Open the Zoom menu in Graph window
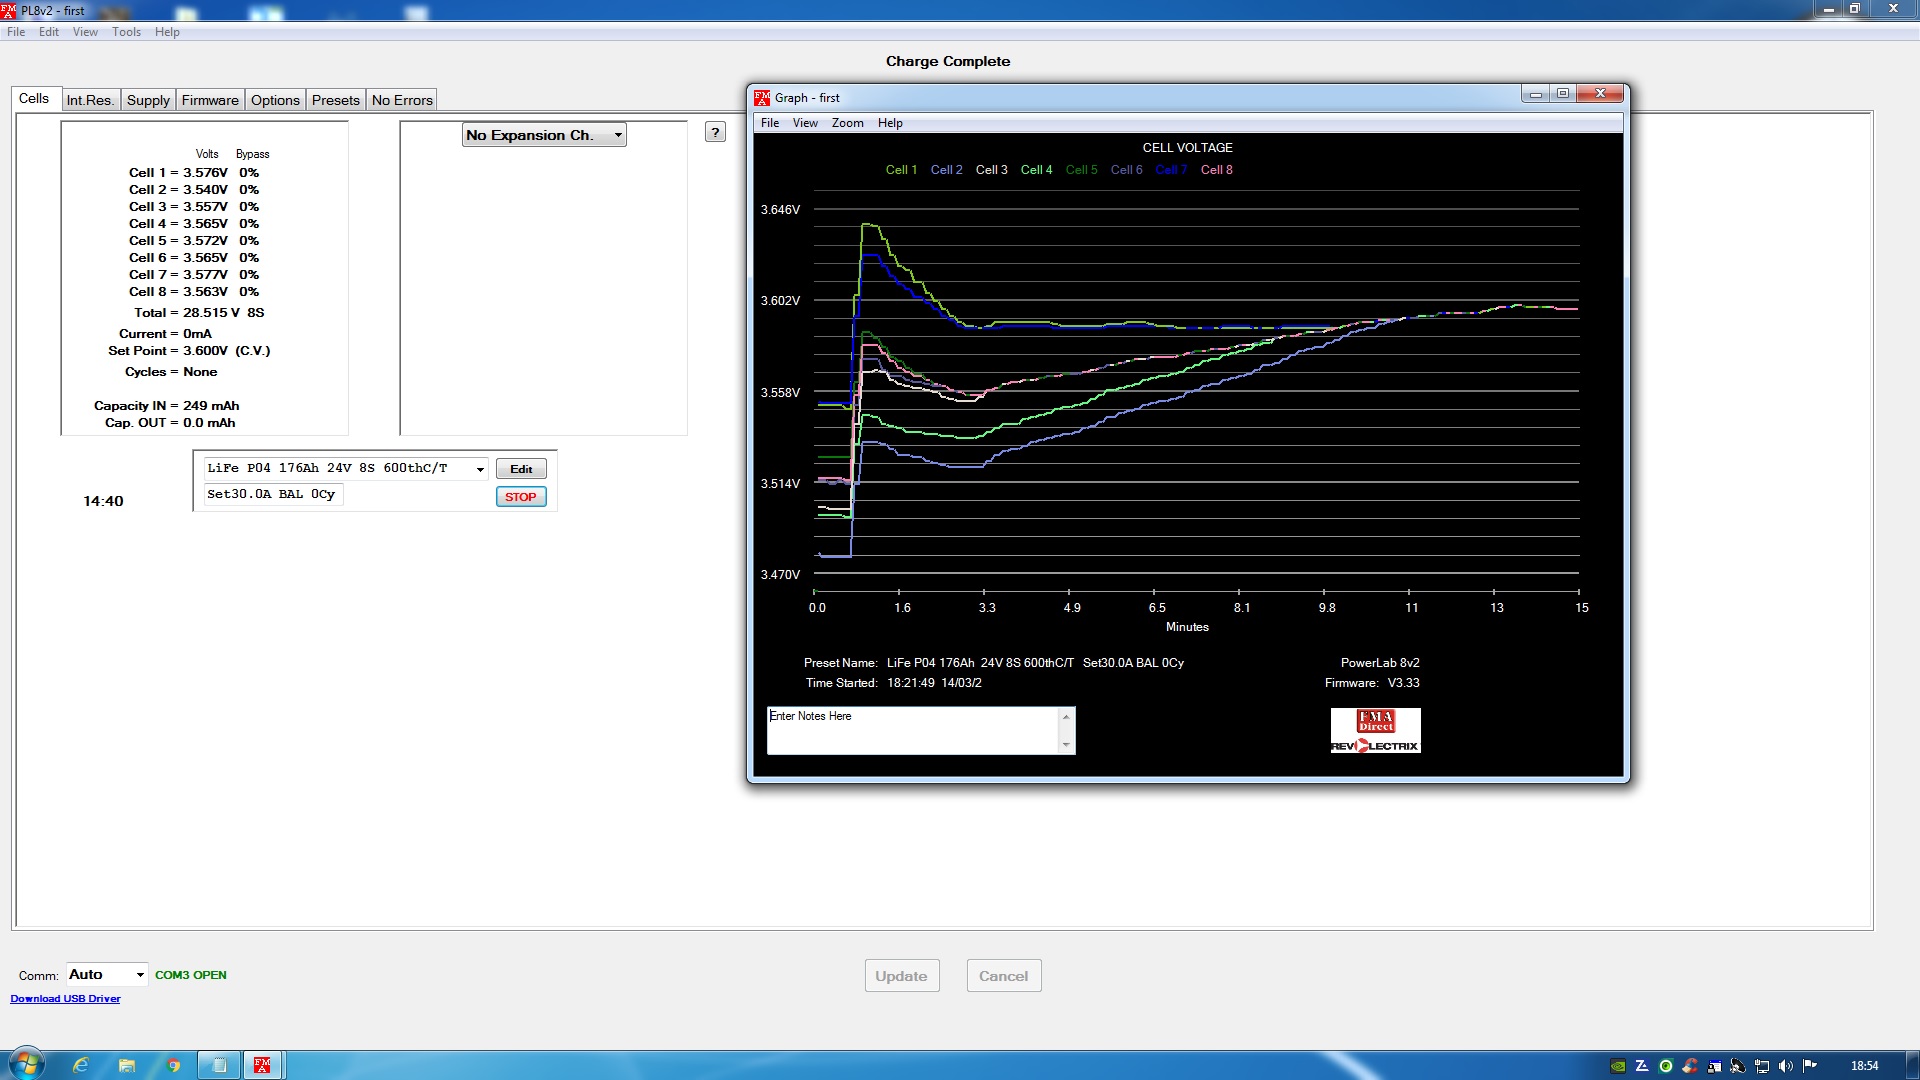Image resolution: width=1920 pixels, height=1080 pixels. 847,123
